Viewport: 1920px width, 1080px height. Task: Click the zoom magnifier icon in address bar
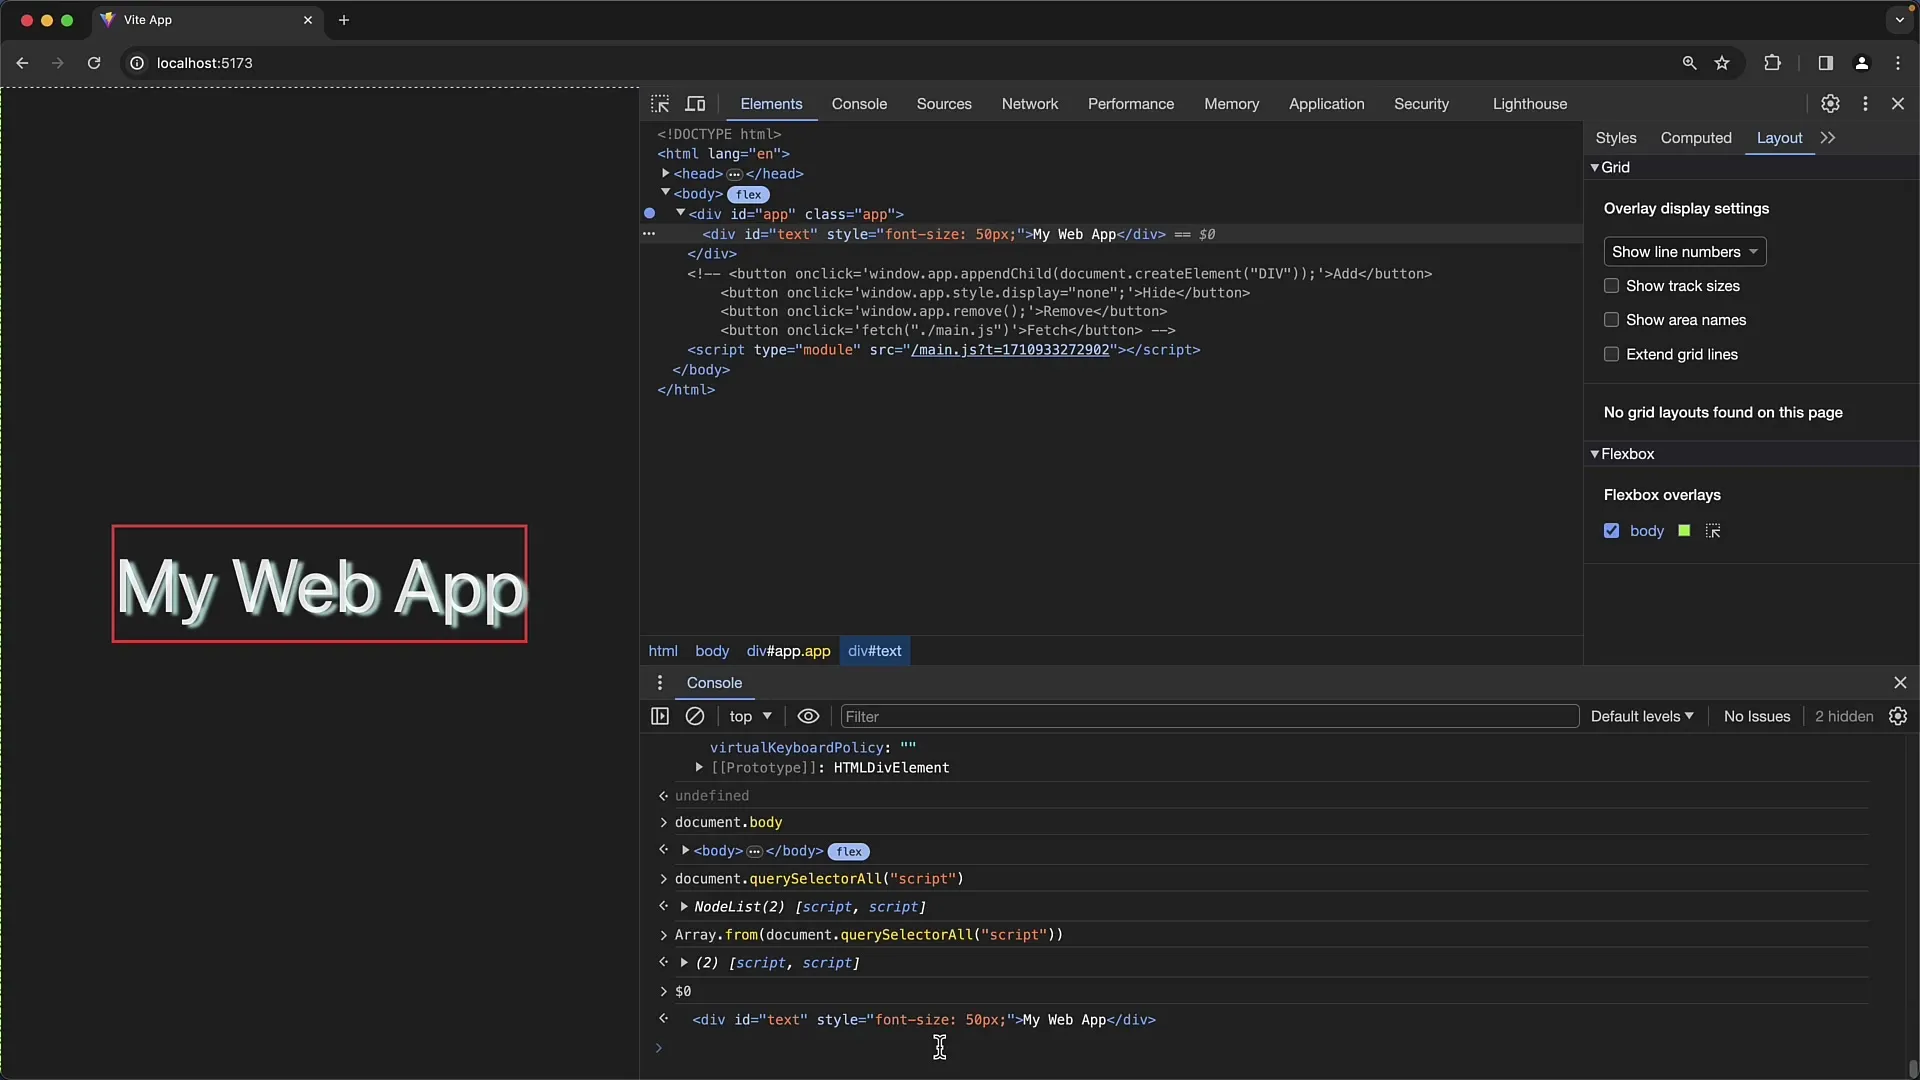[1689, 63]
